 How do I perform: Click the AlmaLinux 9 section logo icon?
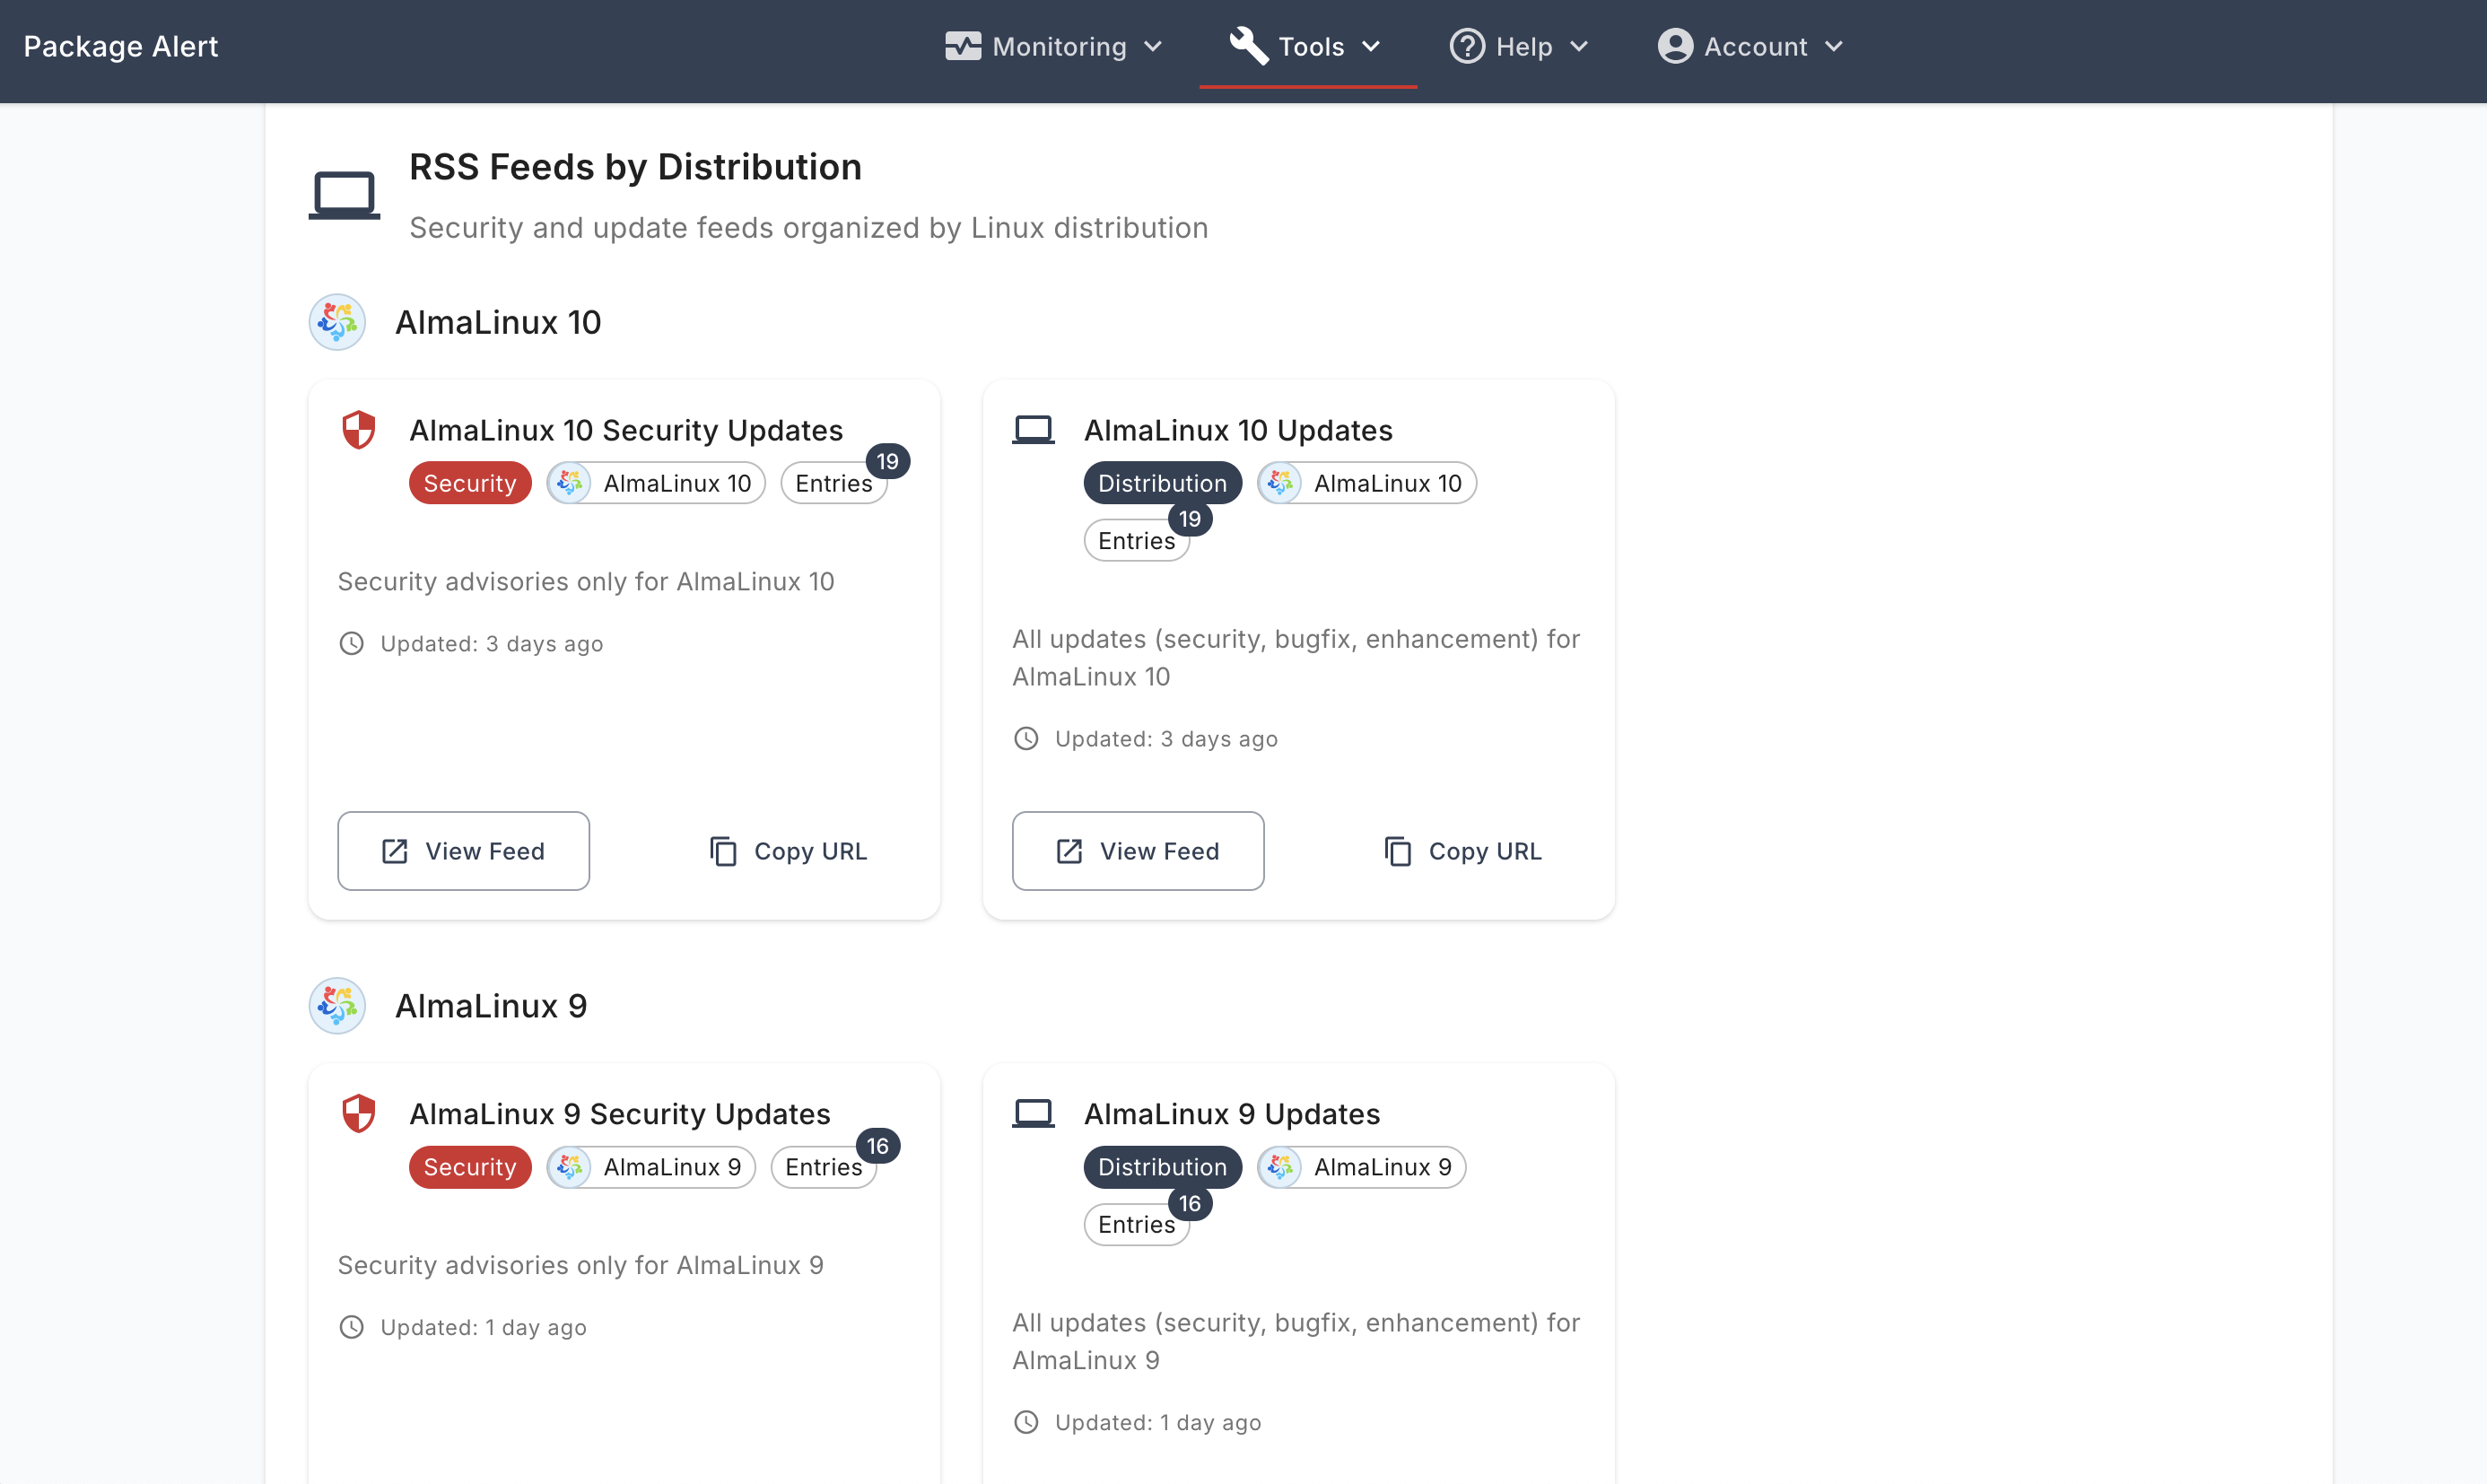coord(337,1005)
